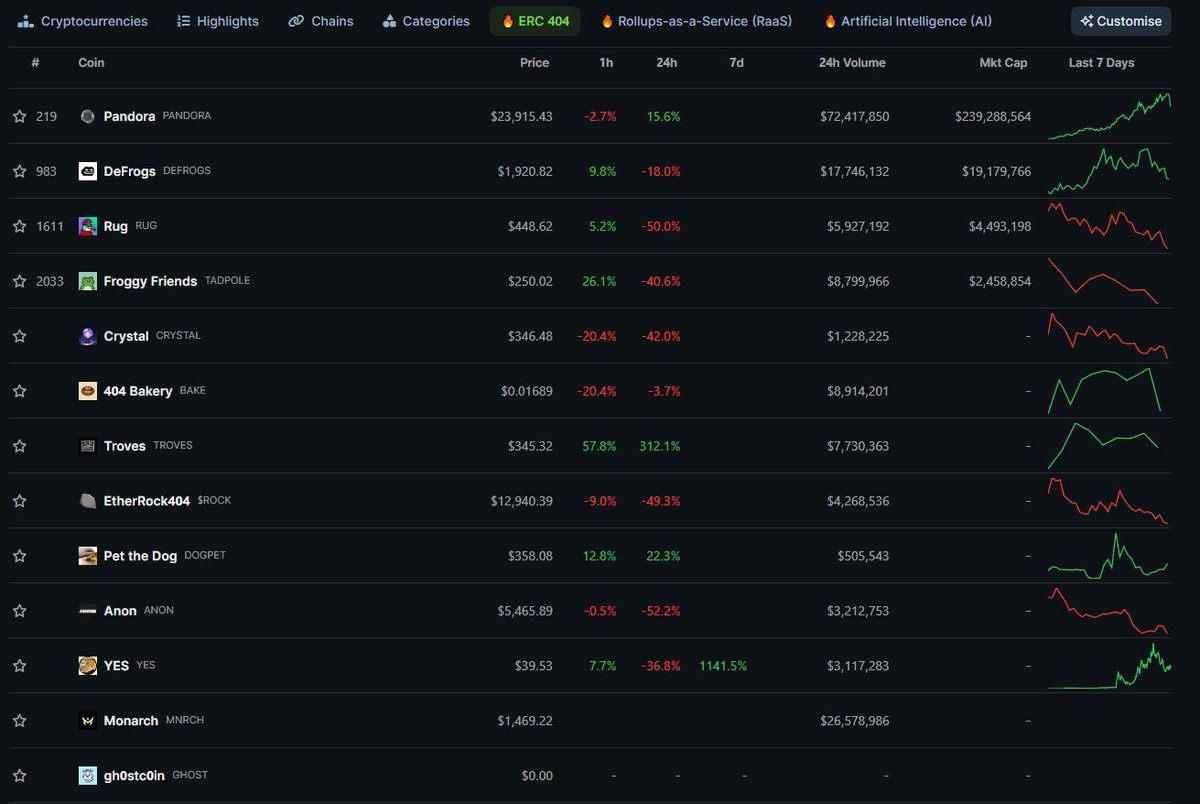Open the Highlights tab
Image resolution: width=1200 pixels, height=804 pixels.
(217, 21)
